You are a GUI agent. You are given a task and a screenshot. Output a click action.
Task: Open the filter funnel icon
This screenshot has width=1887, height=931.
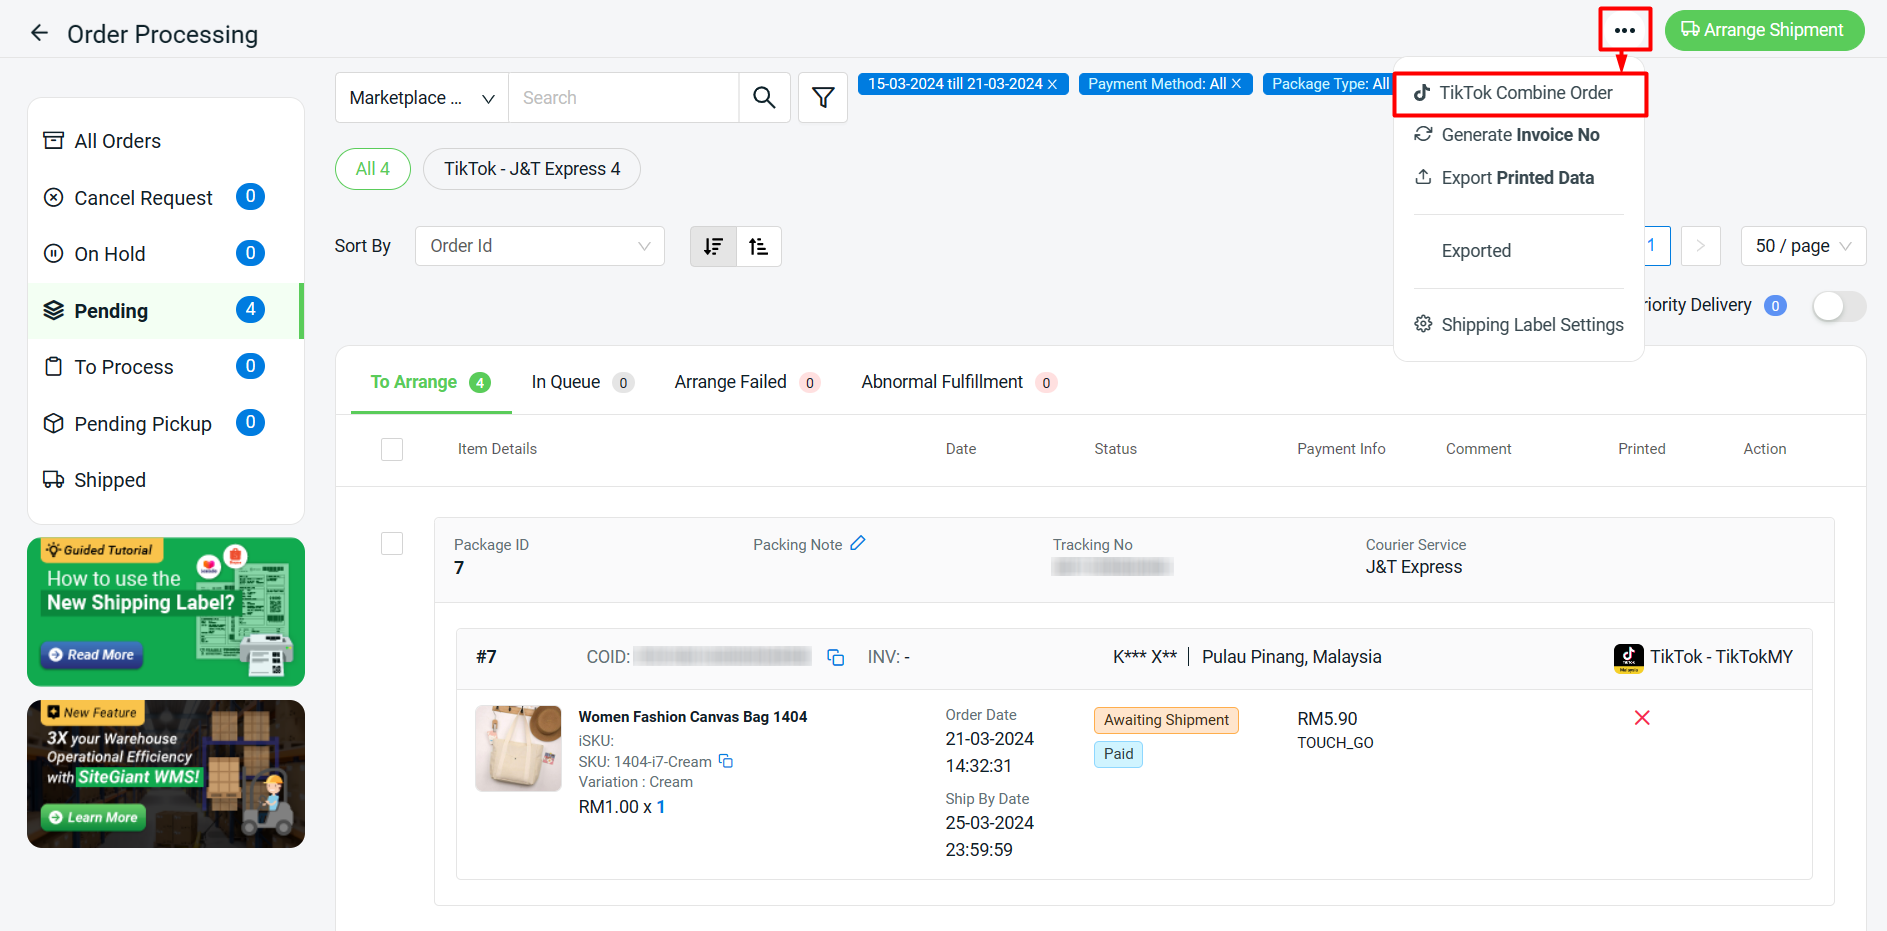(x=823, y=98)
